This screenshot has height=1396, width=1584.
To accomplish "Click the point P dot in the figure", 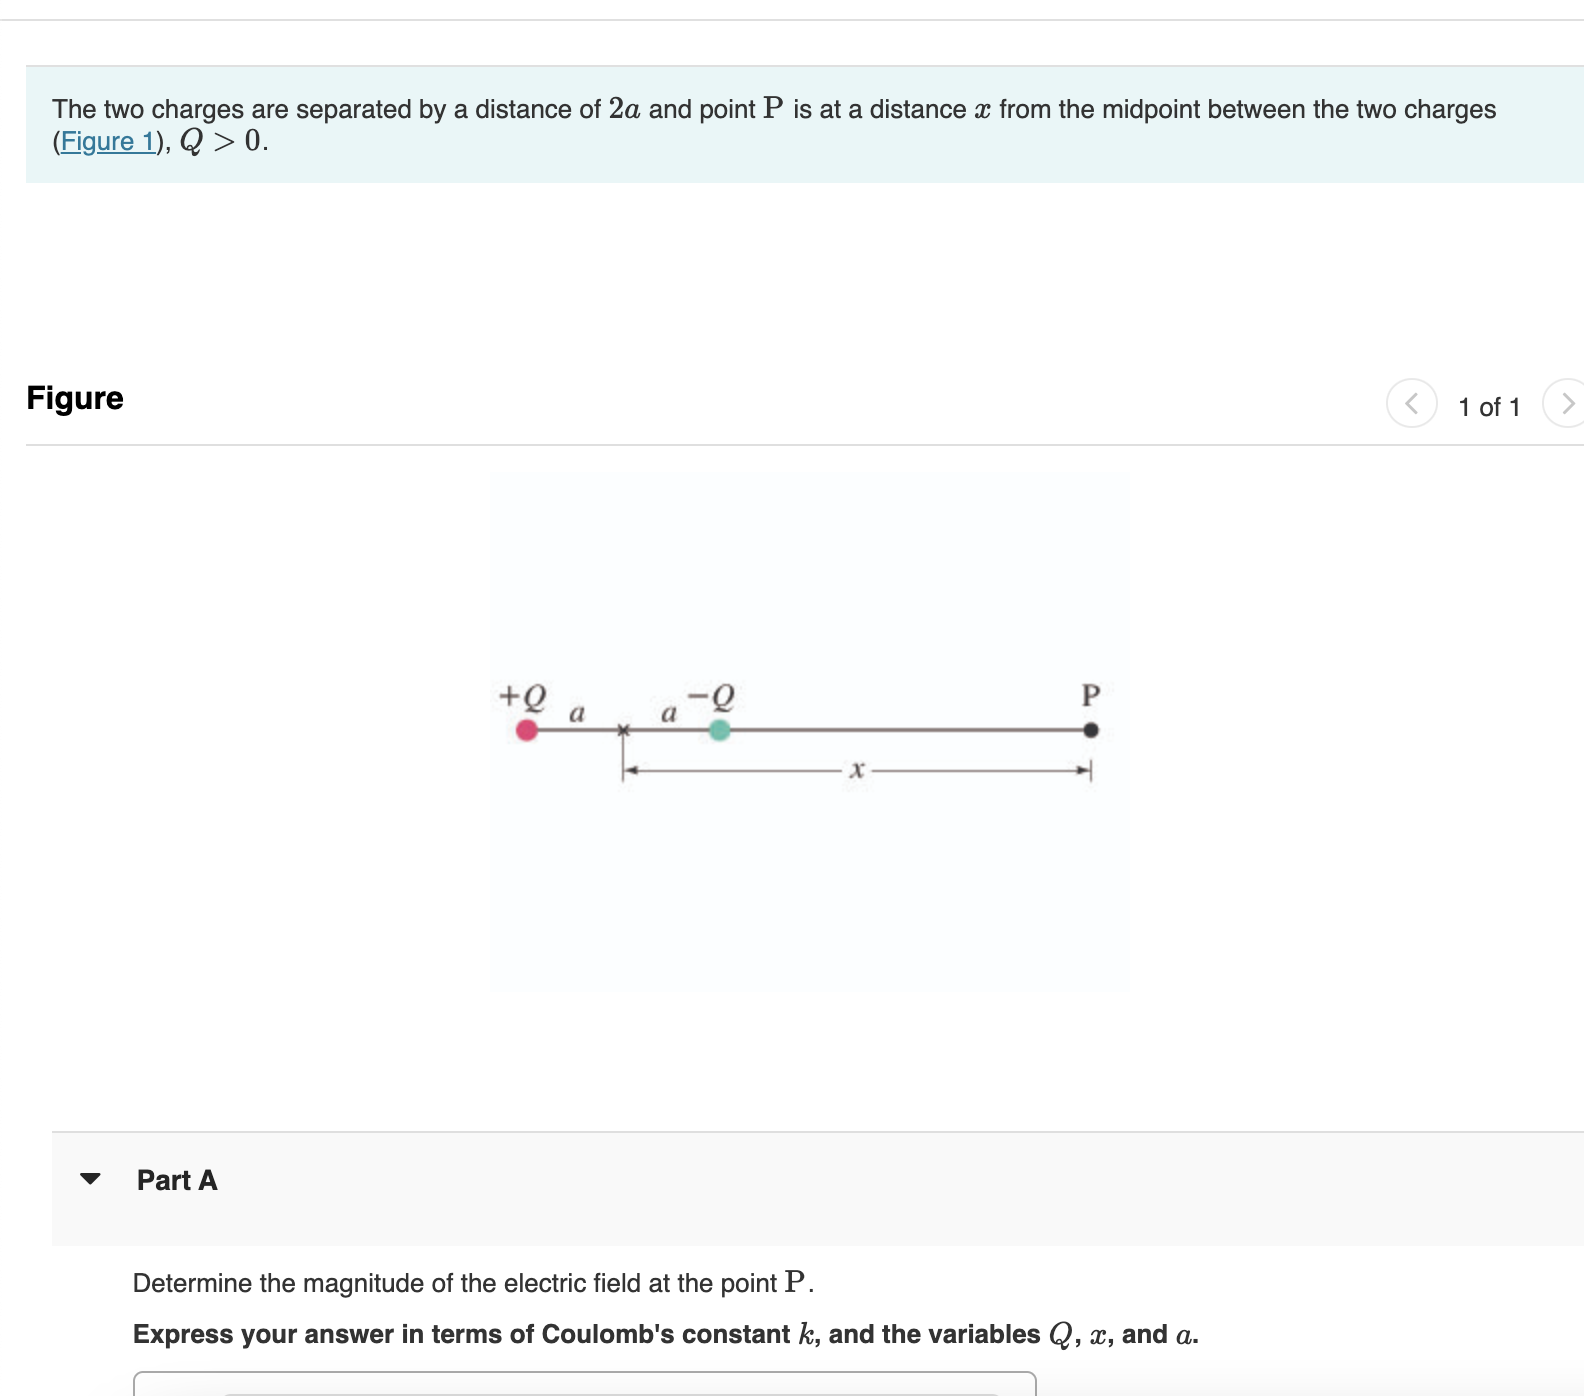I will pyautogui.click(x=1091, y=730).
